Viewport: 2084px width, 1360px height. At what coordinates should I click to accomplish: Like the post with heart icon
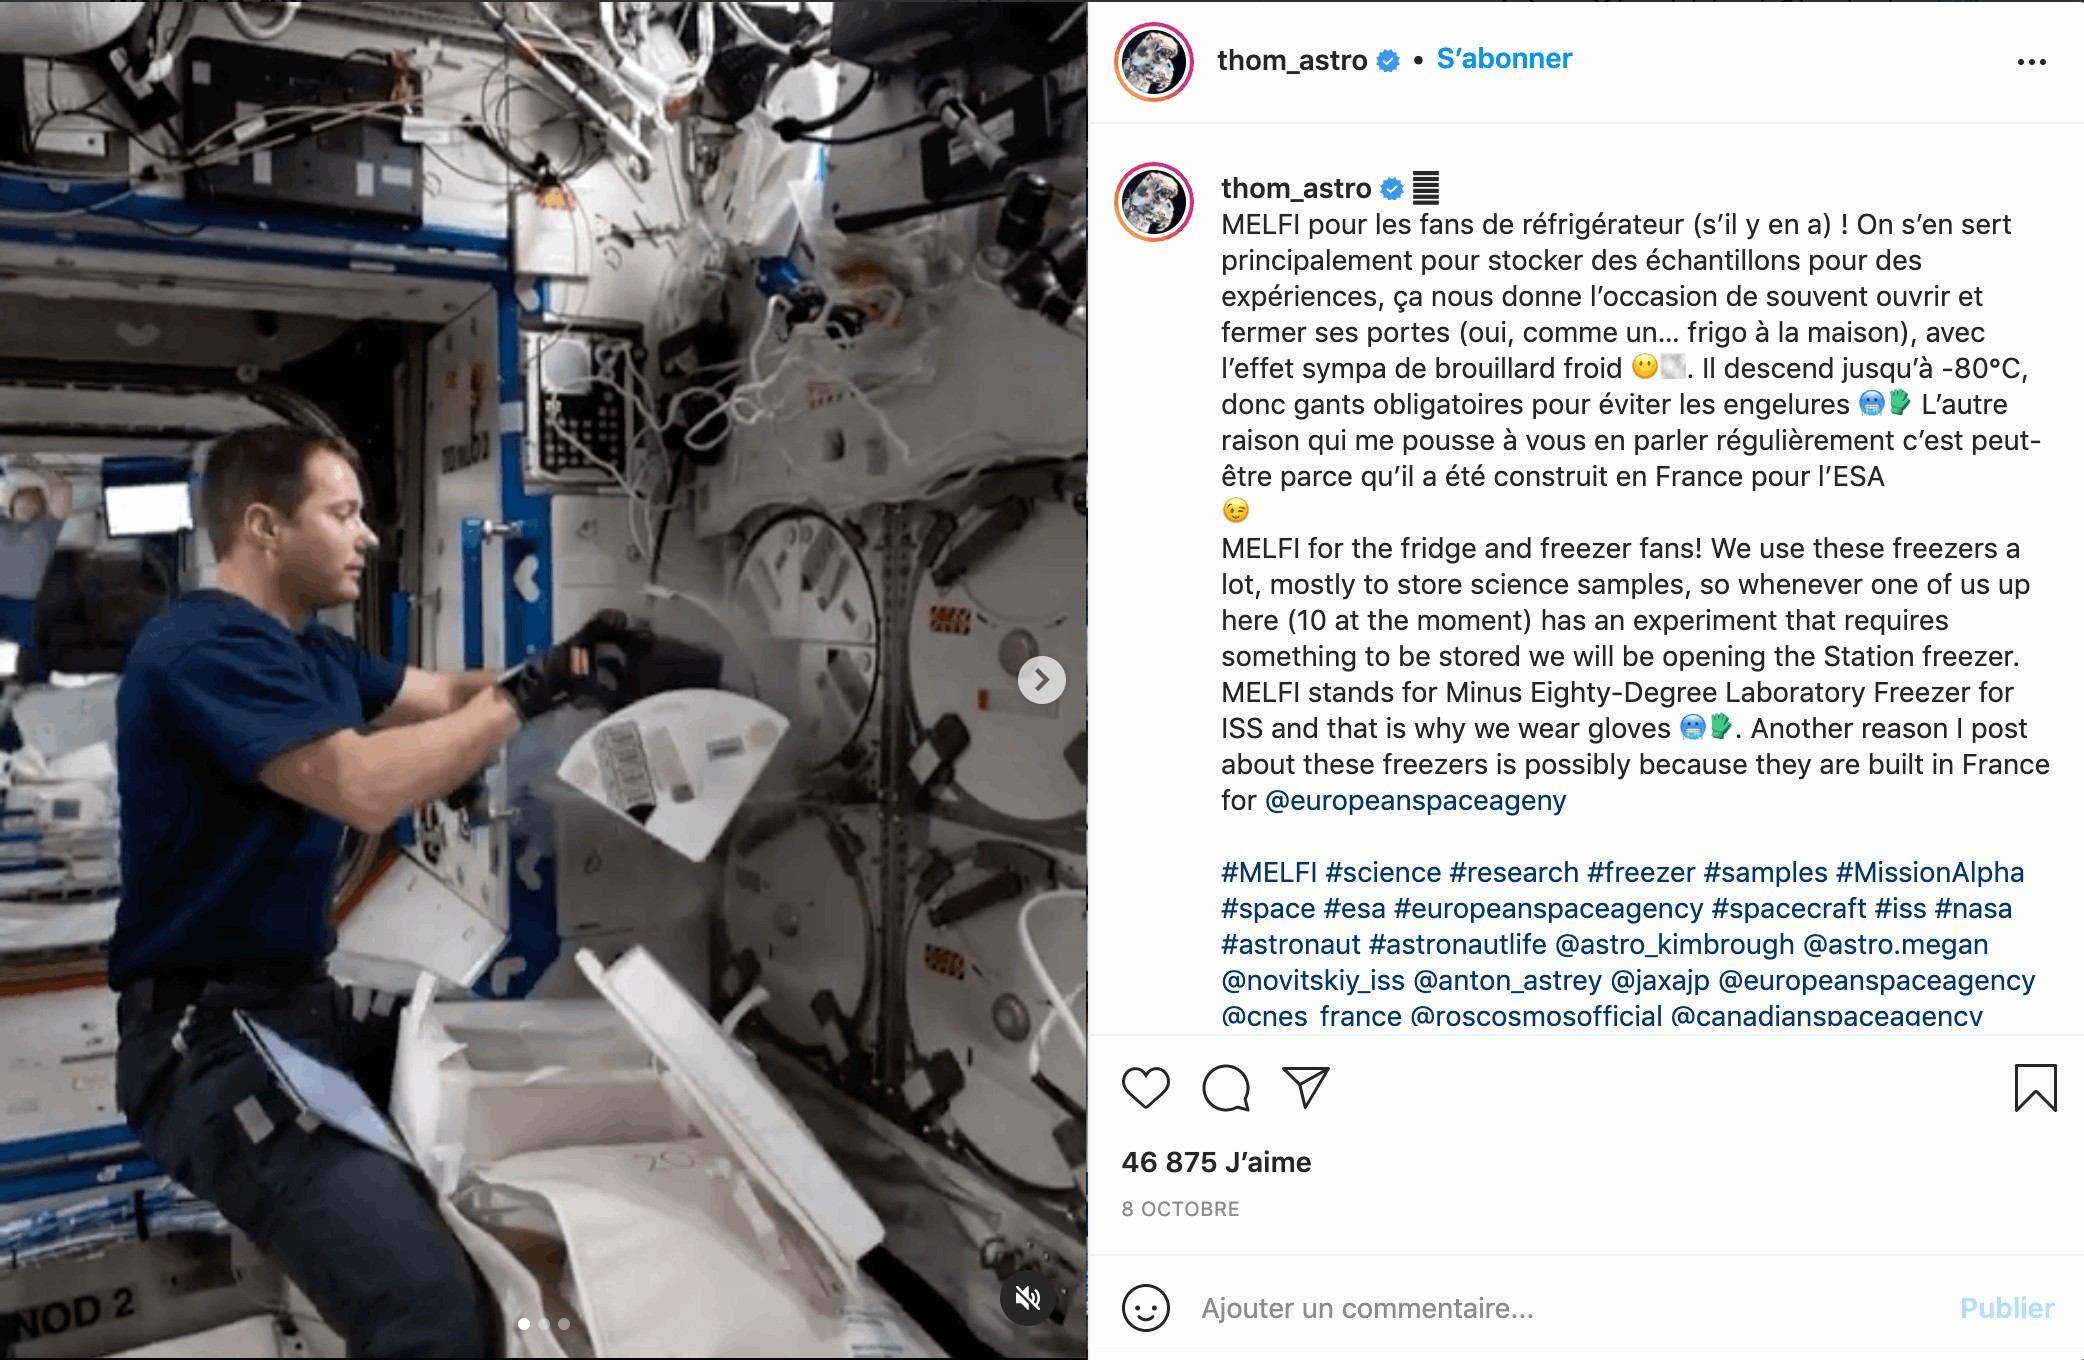point(1145,1088)
